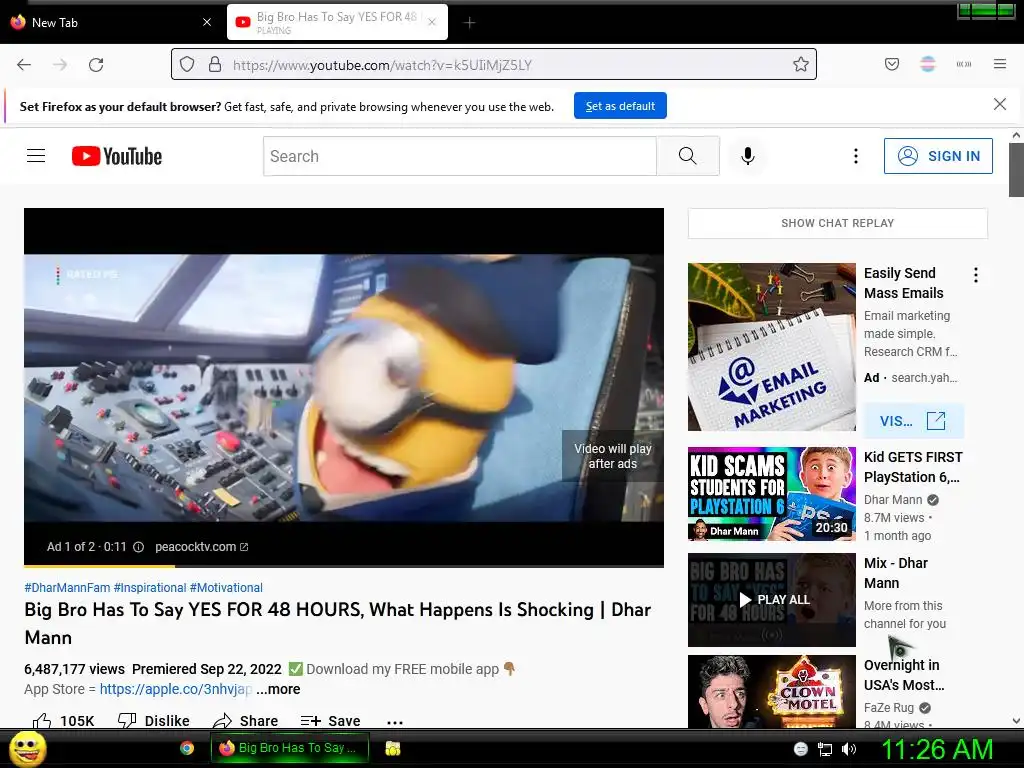Close the Big Bro YouTube tab
The height and width of the screenshot is (768, 1024).
(x=432, y=22)
